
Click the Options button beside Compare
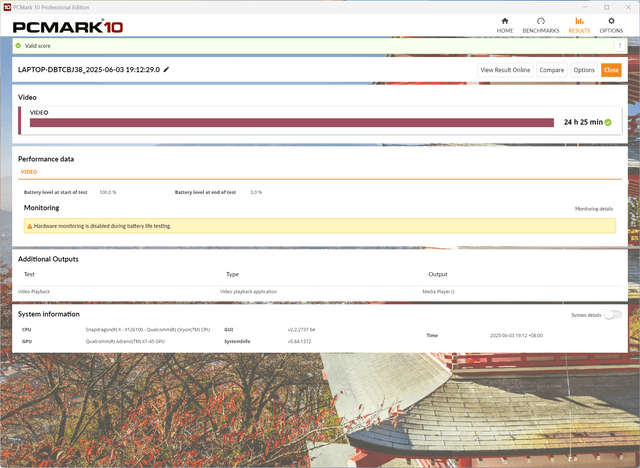(584, 70)
